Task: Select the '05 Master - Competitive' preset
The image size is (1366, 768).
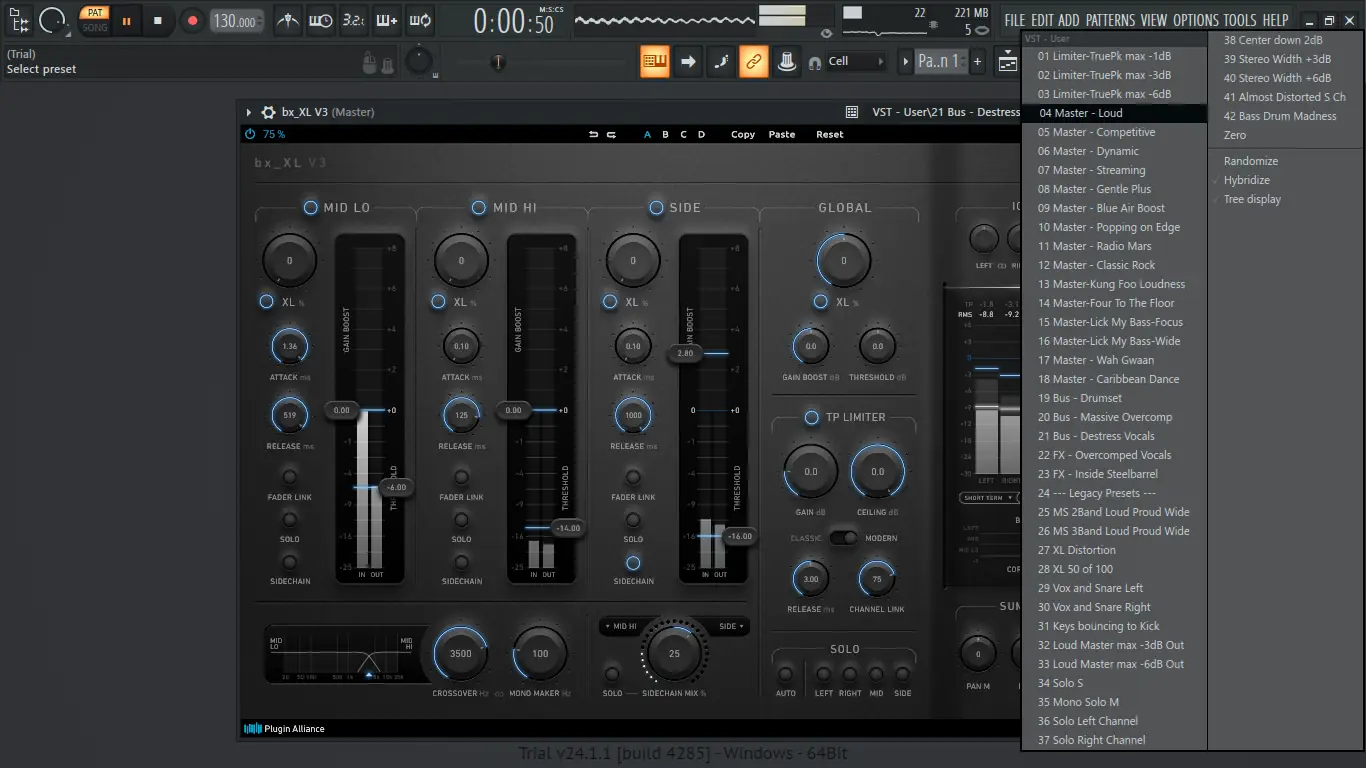Action: coord(1096,132)
